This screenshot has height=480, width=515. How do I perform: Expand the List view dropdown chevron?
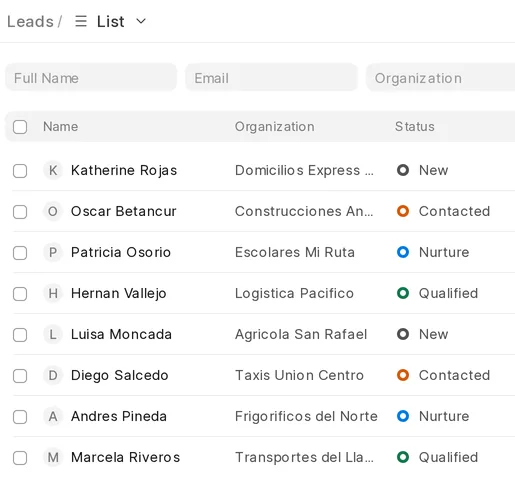141,21
